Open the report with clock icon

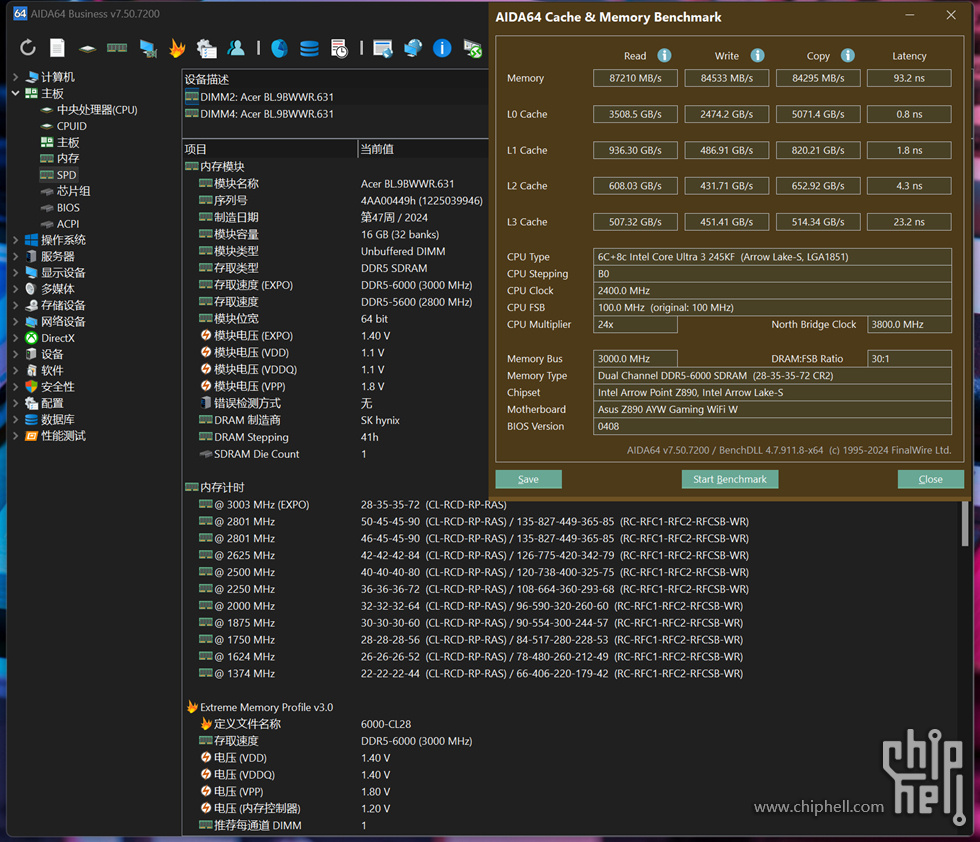click(x=339, y=48)
